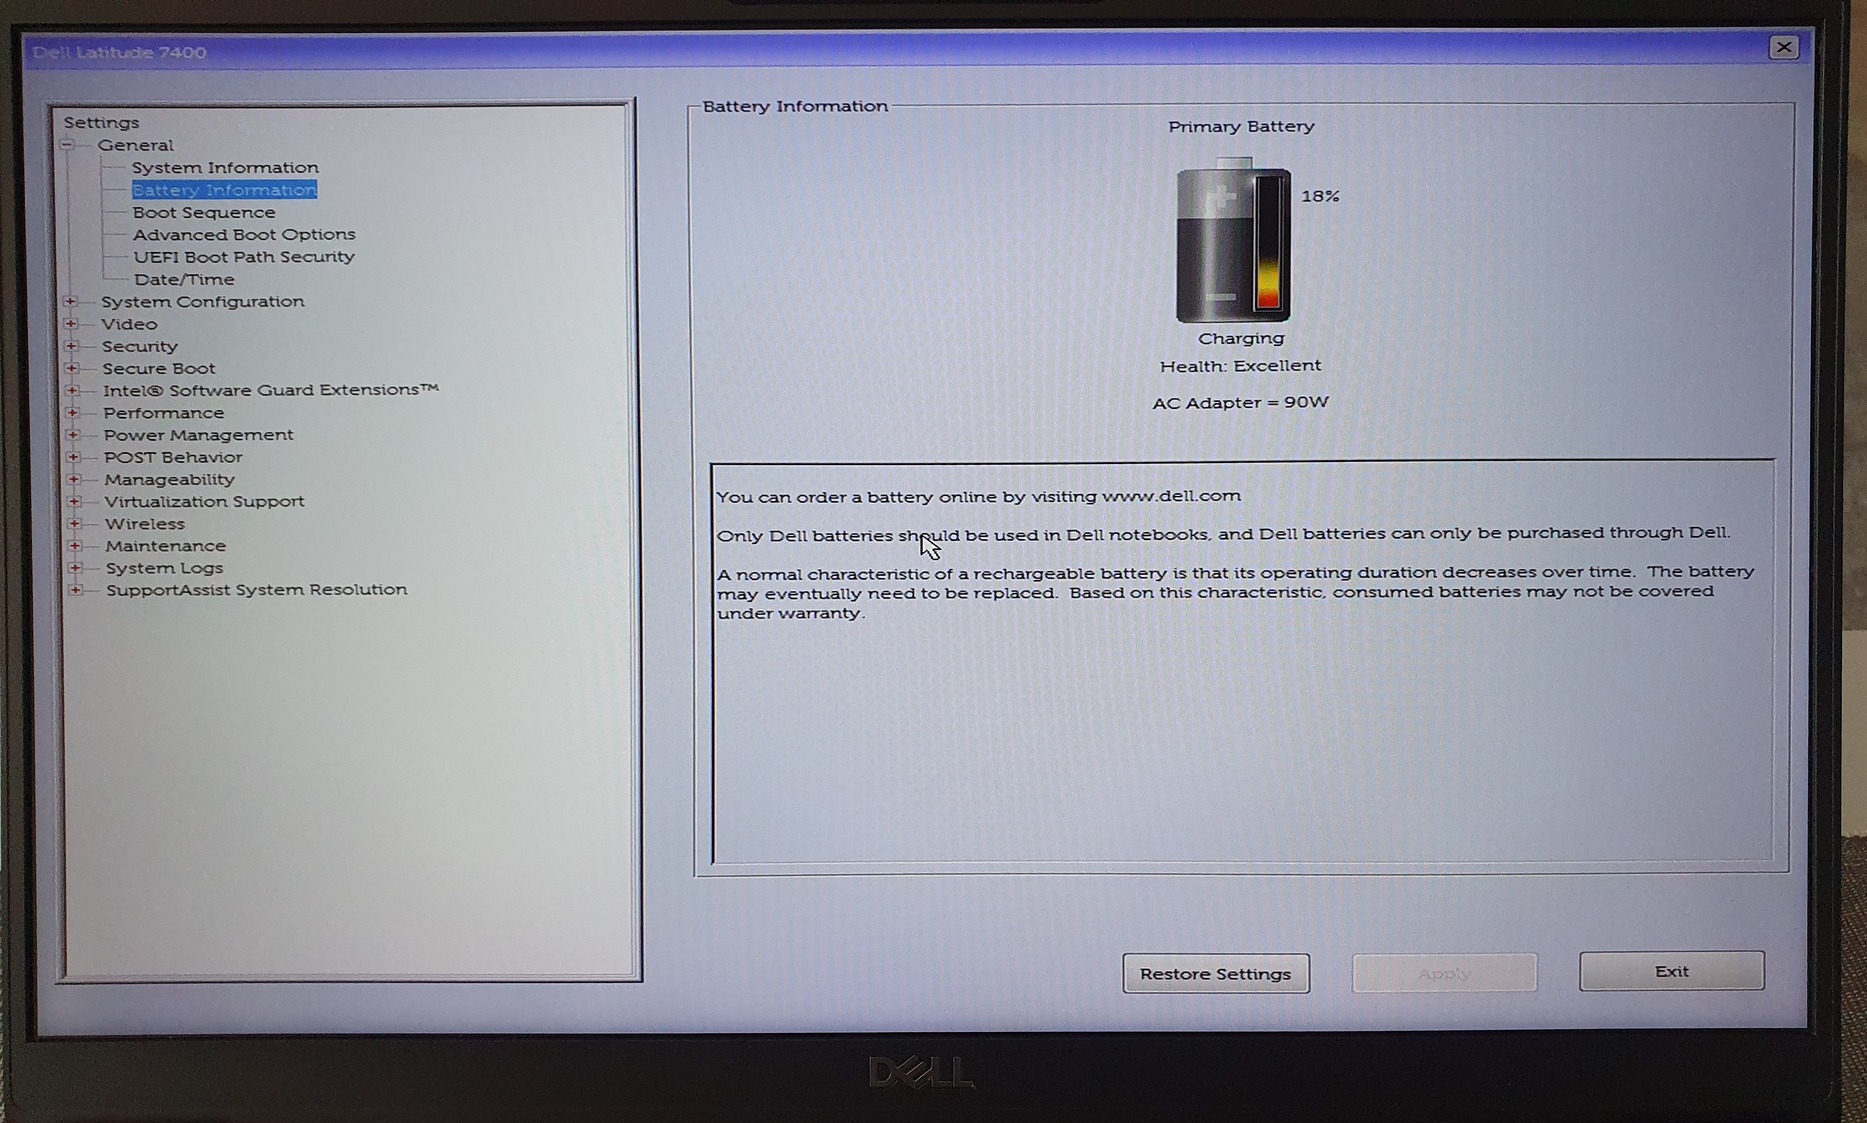This screenshot has height=1123, width=1867.
Task: Expand the Secure Boot section
Action: tap(72, 368)
